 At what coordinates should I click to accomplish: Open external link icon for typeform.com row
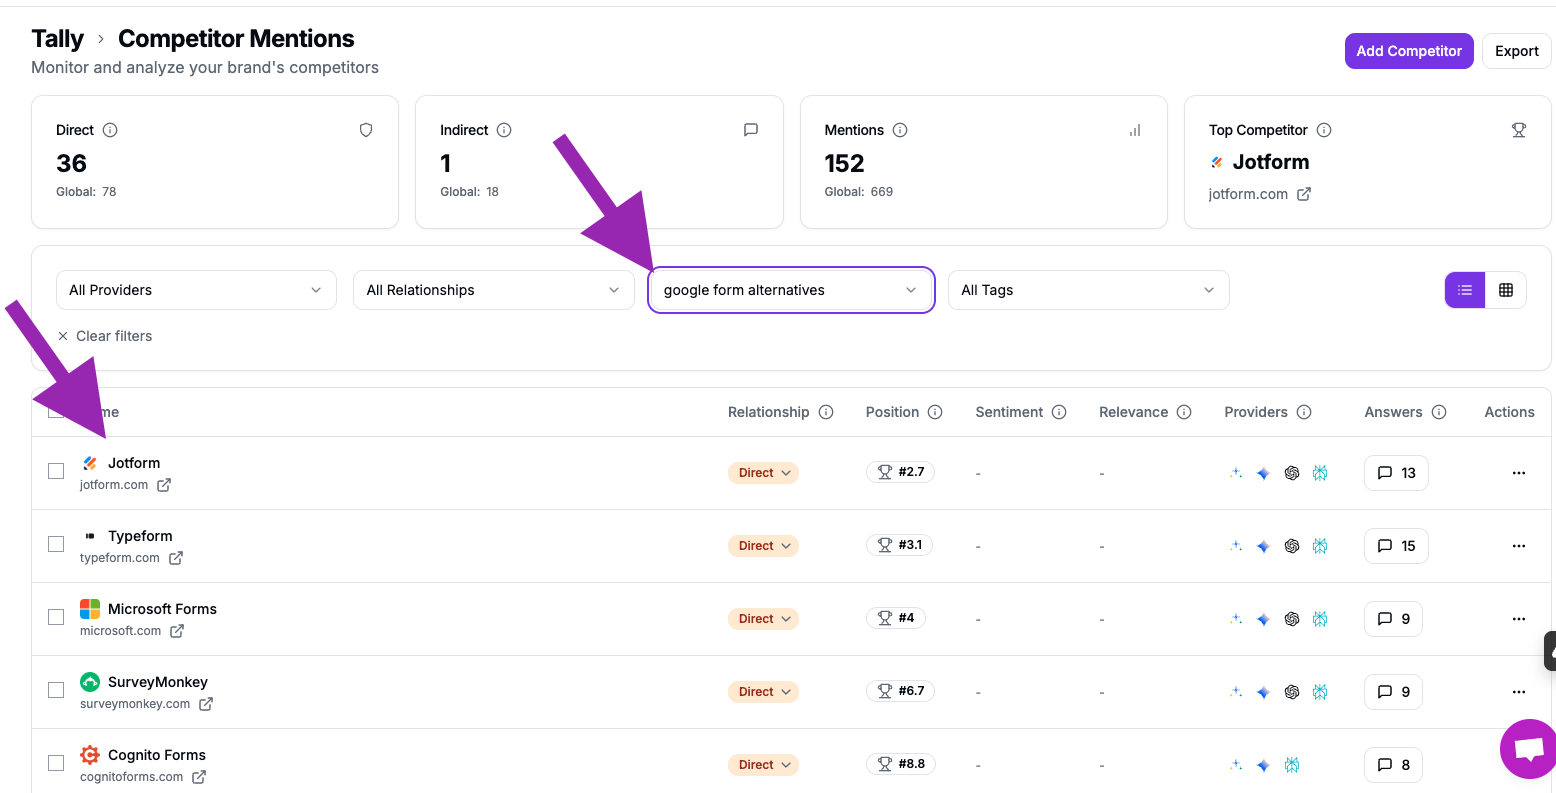point(176,558)
